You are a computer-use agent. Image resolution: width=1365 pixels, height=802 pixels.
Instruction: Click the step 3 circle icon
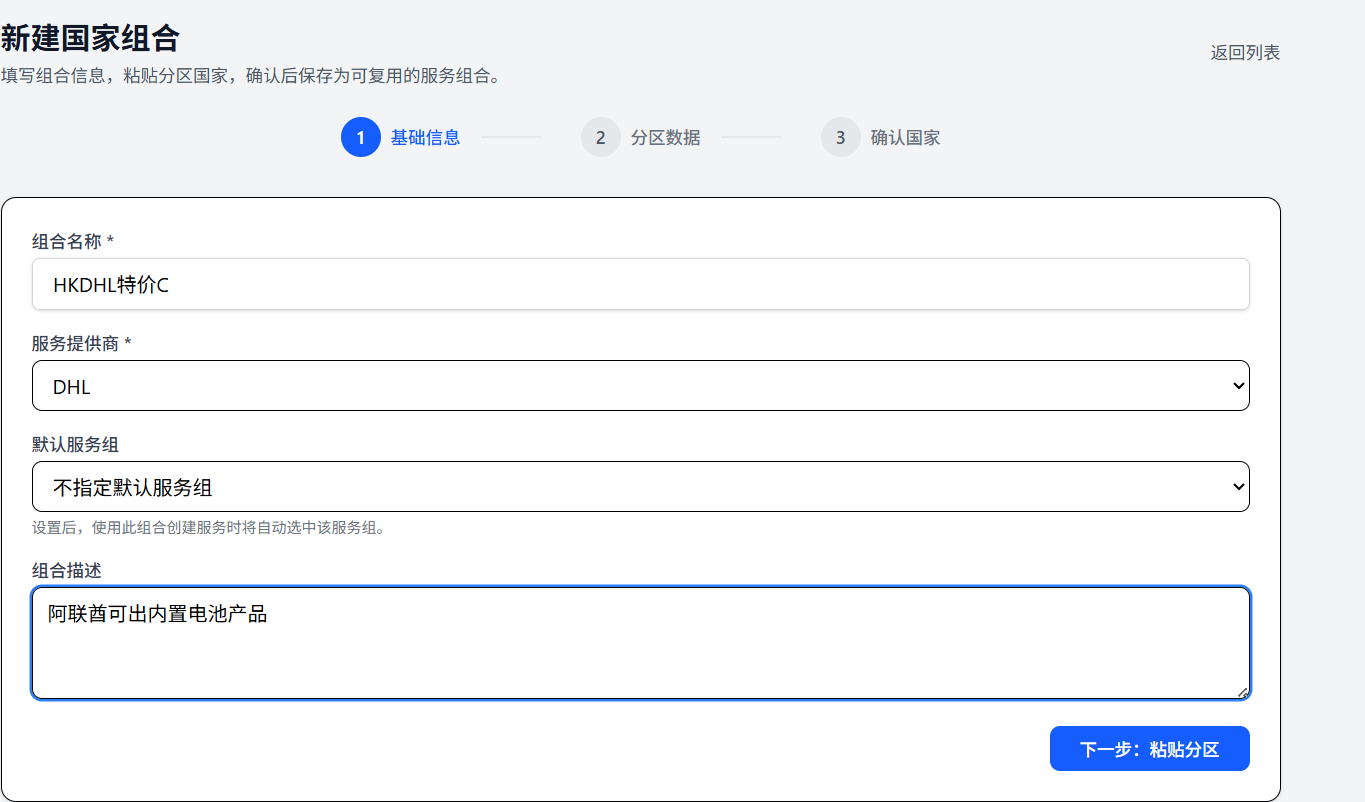coord(840,138)
